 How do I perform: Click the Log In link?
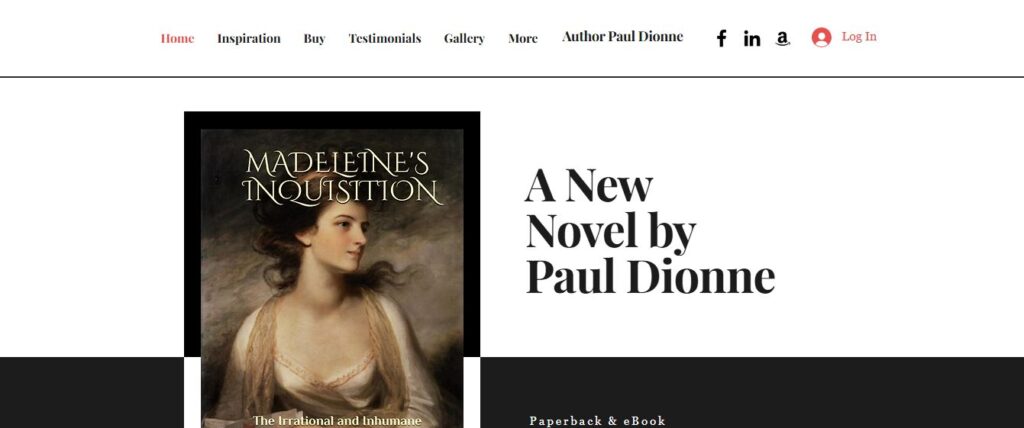[859, 37]
